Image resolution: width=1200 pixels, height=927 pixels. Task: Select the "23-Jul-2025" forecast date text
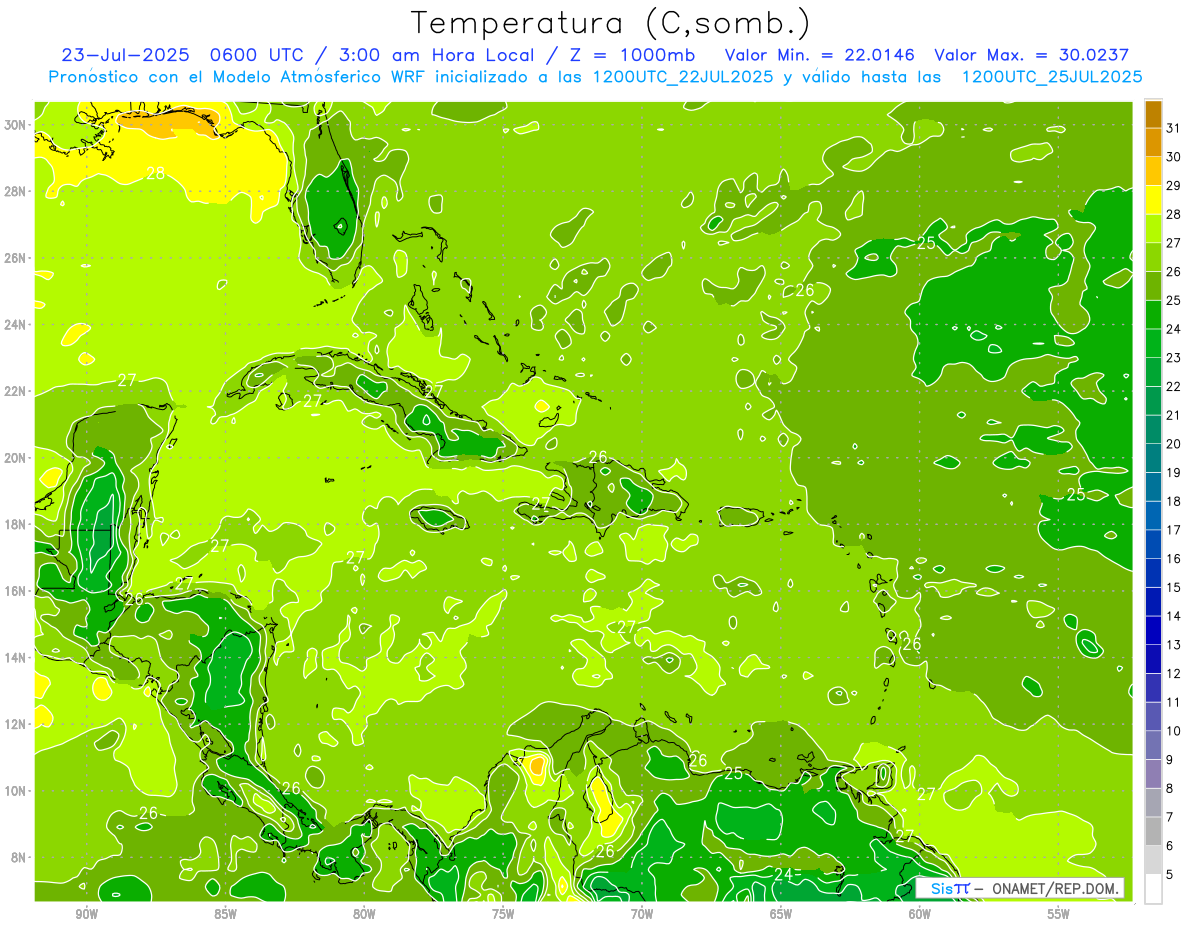[x=126, y=55]
